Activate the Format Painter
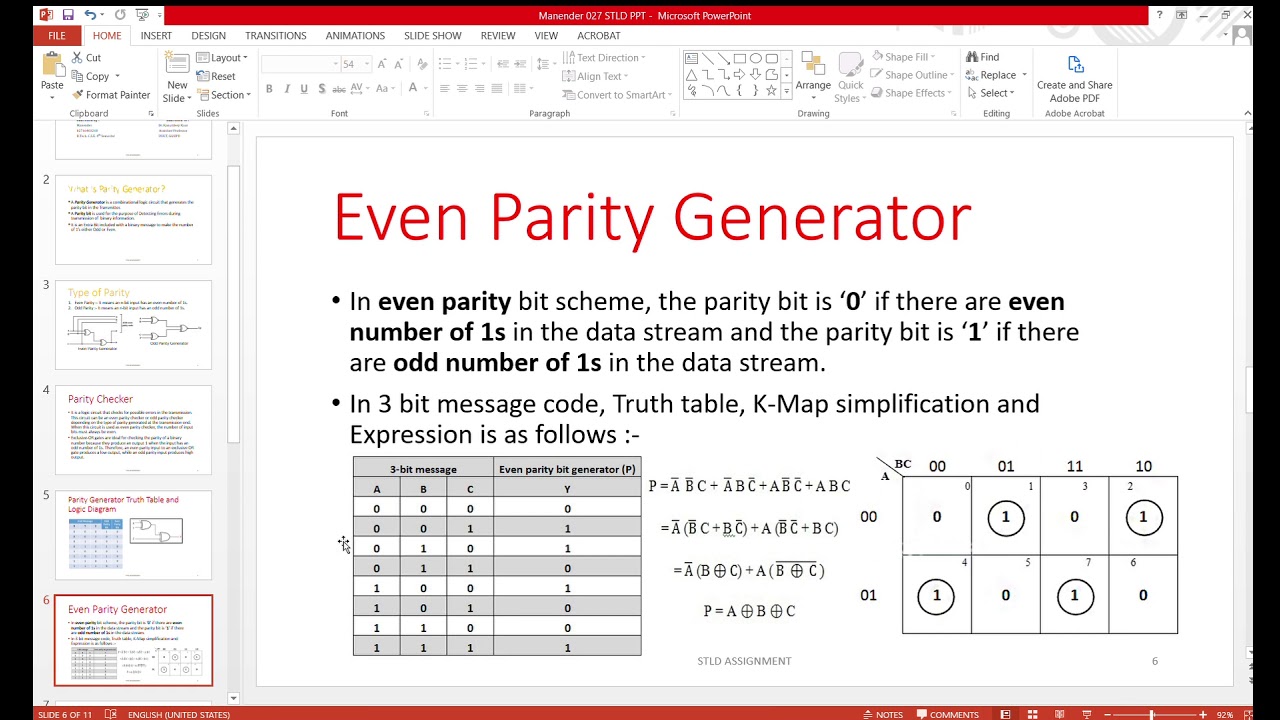The image size is (1280, 720). [x=111, y=95]
